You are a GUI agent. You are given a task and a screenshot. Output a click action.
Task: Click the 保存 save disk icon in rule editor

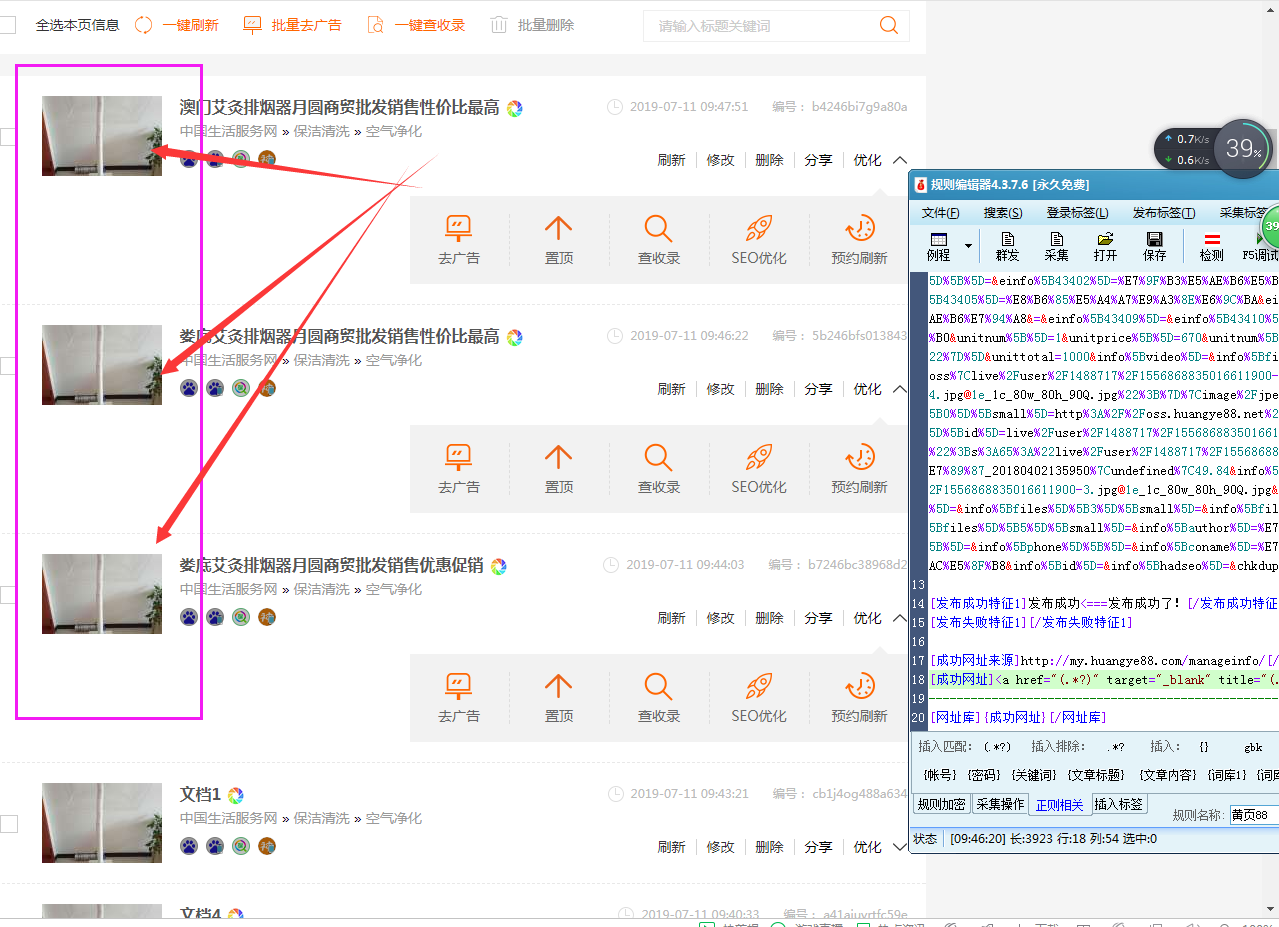pyautogui.click(x=1154, y=245)
